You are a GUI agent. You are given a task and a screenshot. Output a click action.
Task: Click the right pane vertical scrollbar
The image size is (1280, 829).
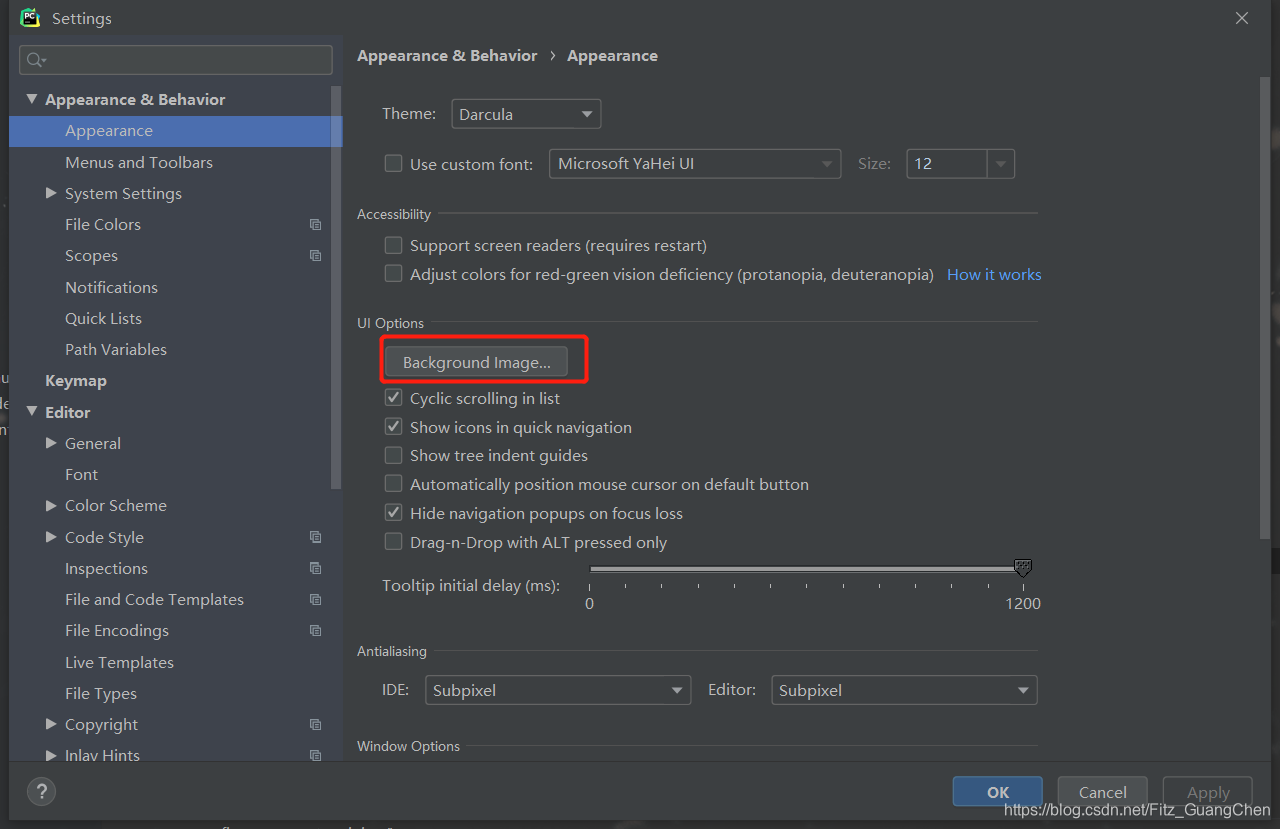tap(1265, 310)
